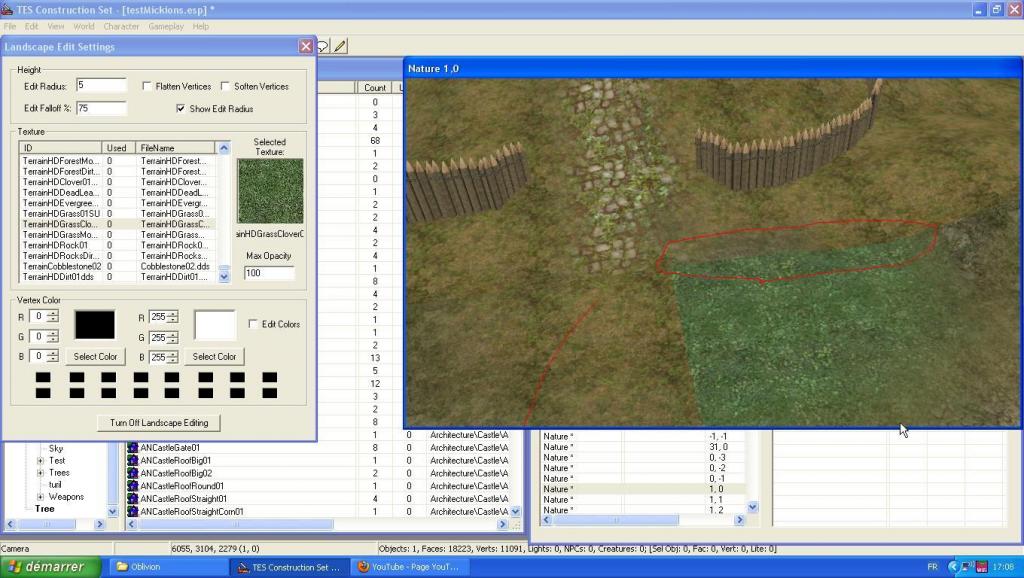This screenshot has height=578, width=1024.
Task: Click the ANCastleRoofStraightCorn01 object icon
Action: pos(133,511)
